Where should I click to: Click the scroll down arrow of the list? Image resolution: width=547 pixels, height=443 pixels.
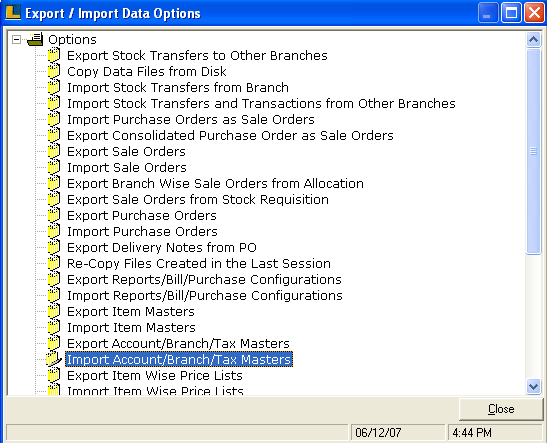click(x=533, y=386)
